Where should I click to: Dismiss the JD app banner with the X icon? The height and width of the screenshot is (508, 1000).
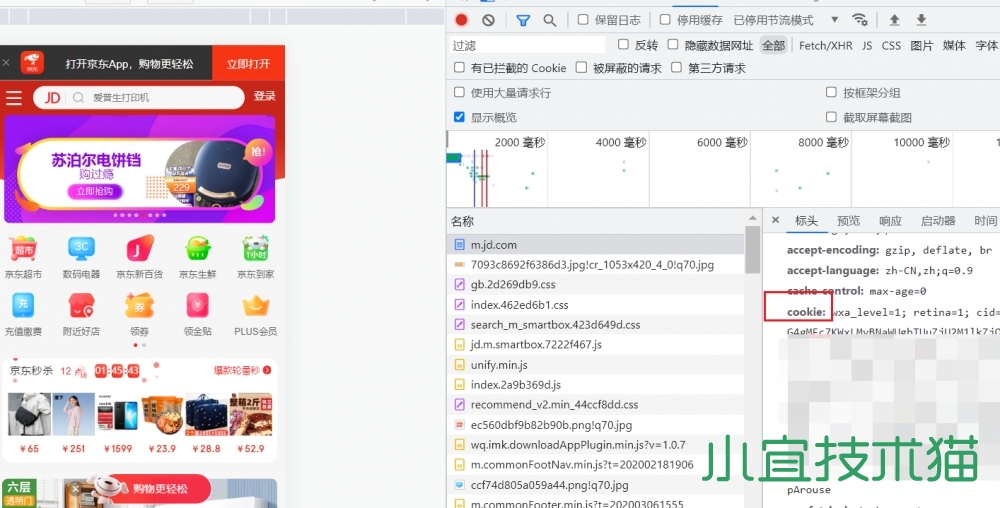(6, 63)
